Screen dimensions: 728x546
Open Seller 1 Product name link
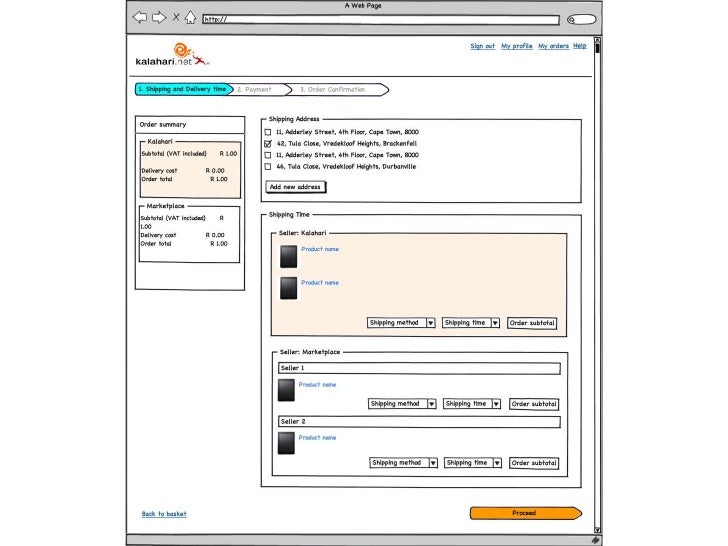pos(317,384)
